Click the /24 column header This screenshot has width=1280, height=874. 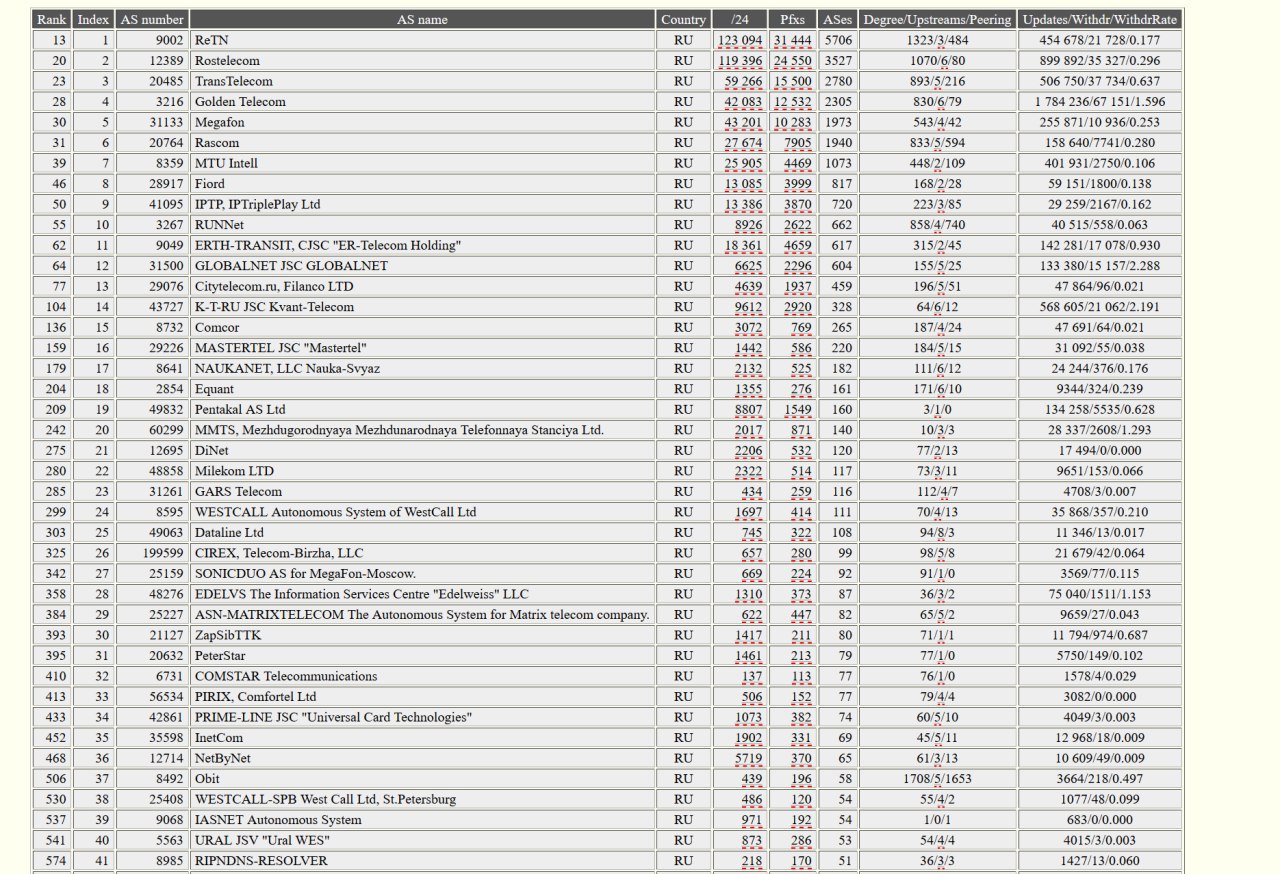tap(740, 19)
